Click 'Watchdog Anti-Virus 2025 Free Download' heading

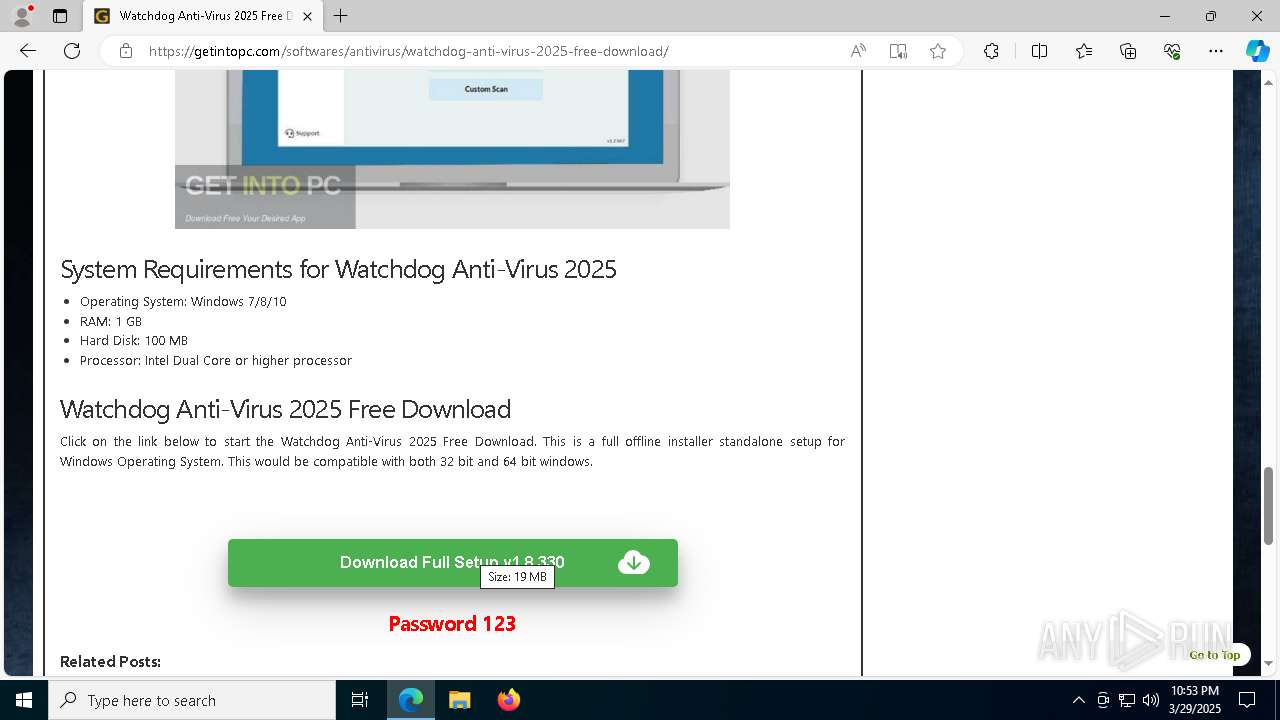(285, 409)
